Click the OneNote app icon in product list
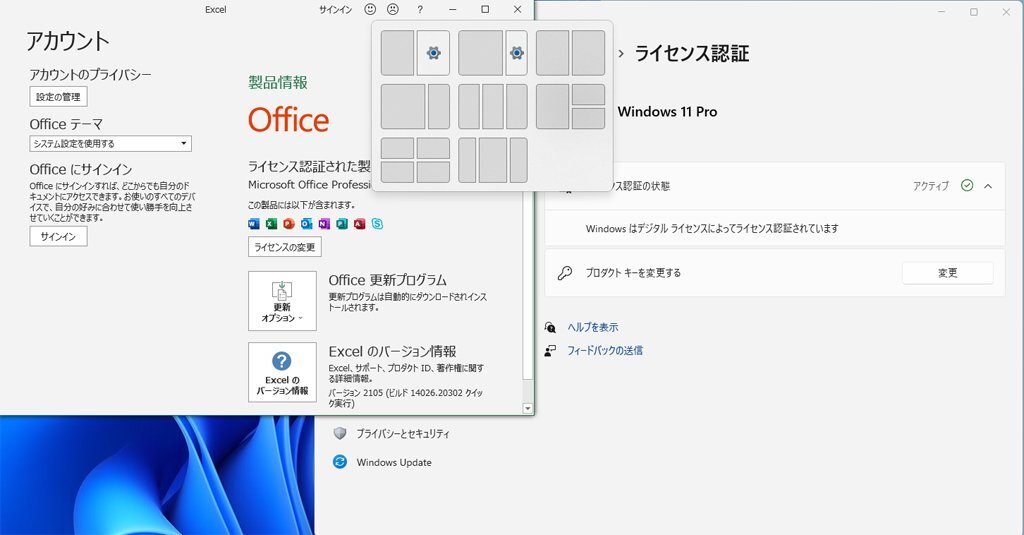 324,224
